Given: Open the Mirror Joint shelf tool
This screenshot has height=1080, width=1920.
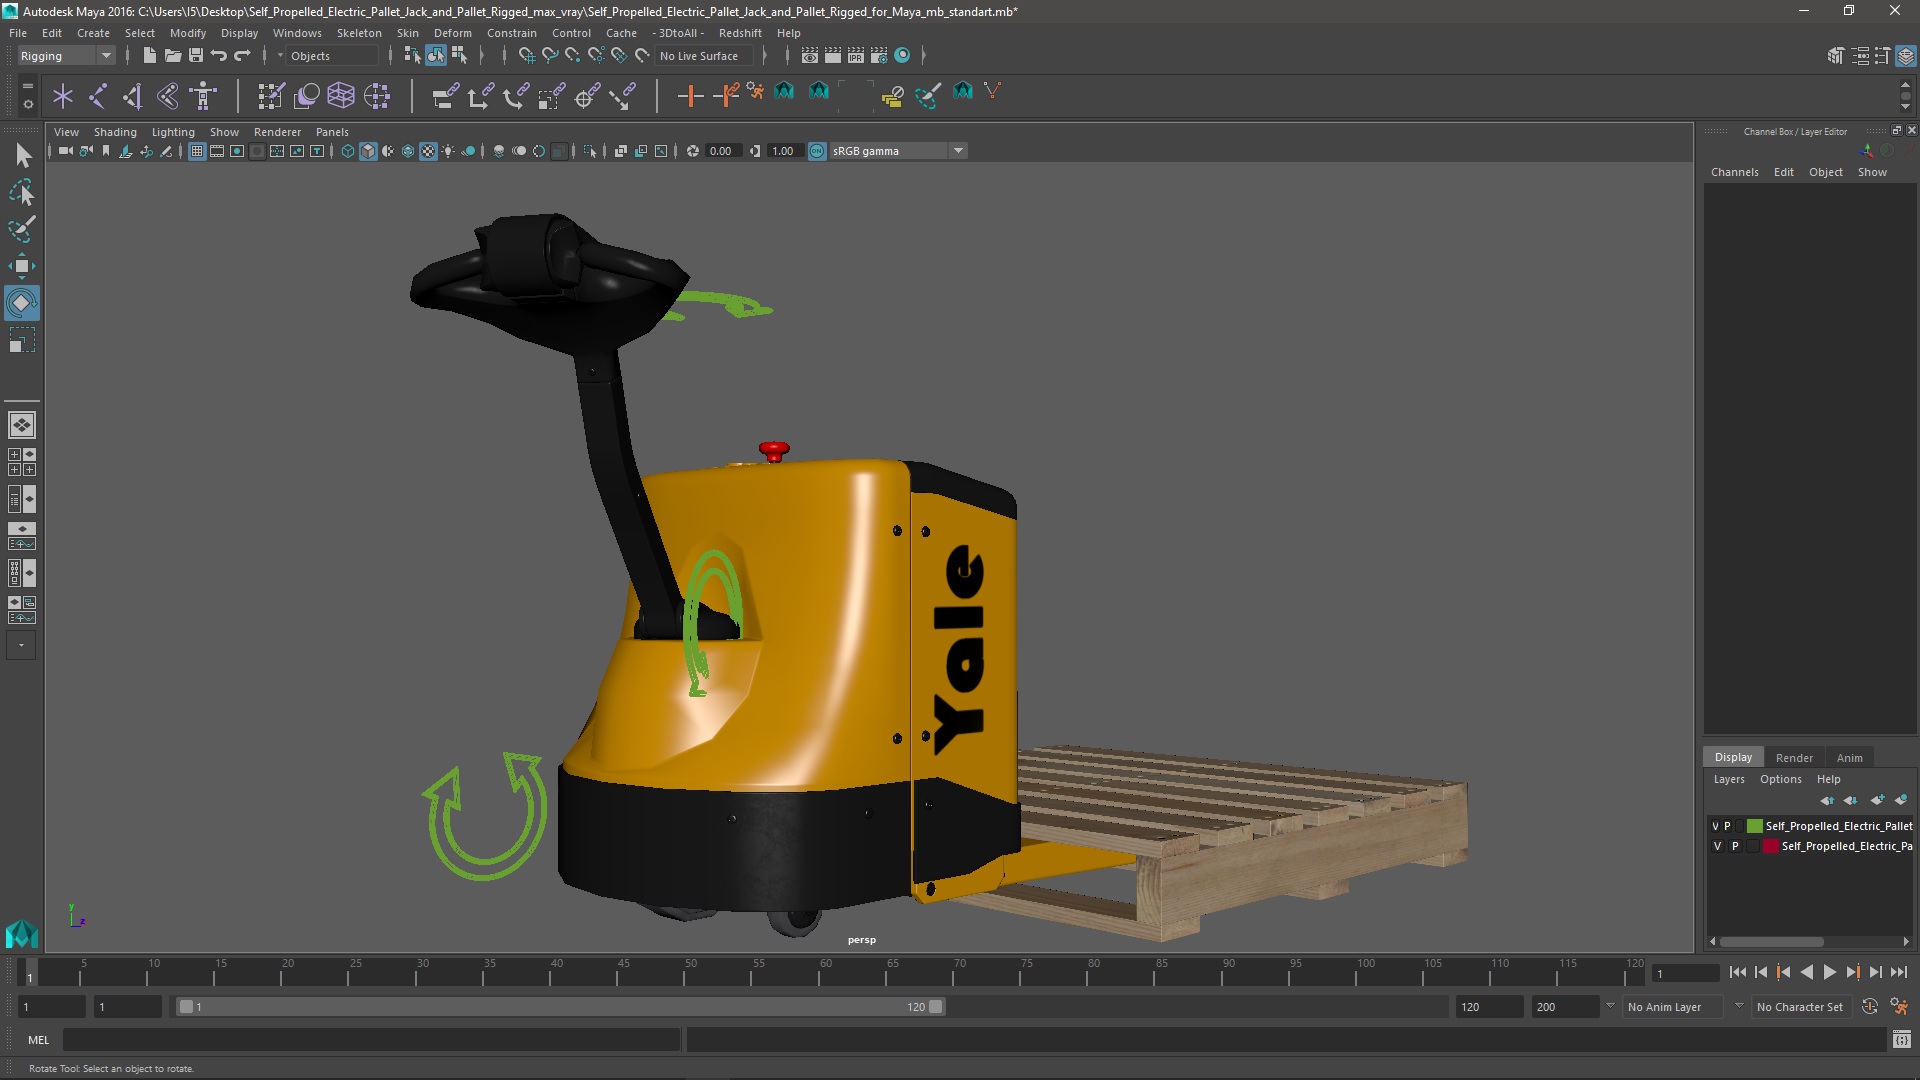Looking at the screenshot, I should point(168,96).
